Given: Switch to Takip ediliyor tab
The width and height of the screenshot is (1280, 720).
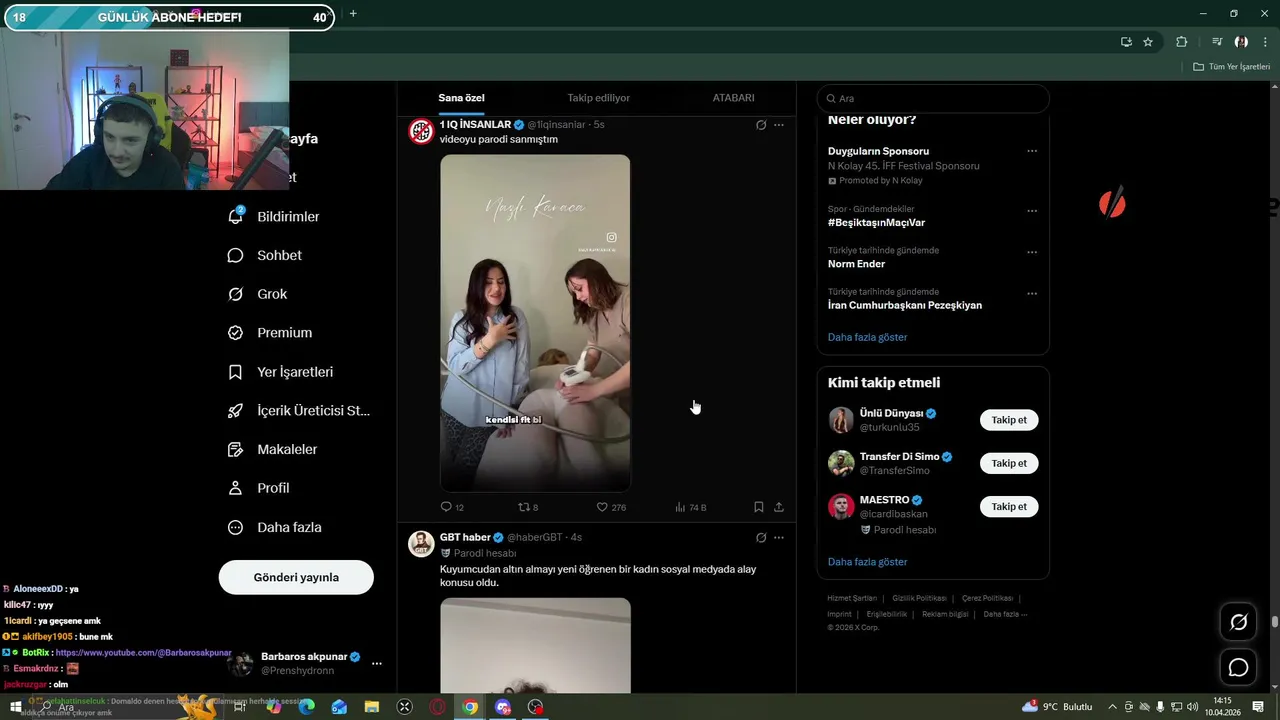Looking at the screenshot, I should point(598,98).
